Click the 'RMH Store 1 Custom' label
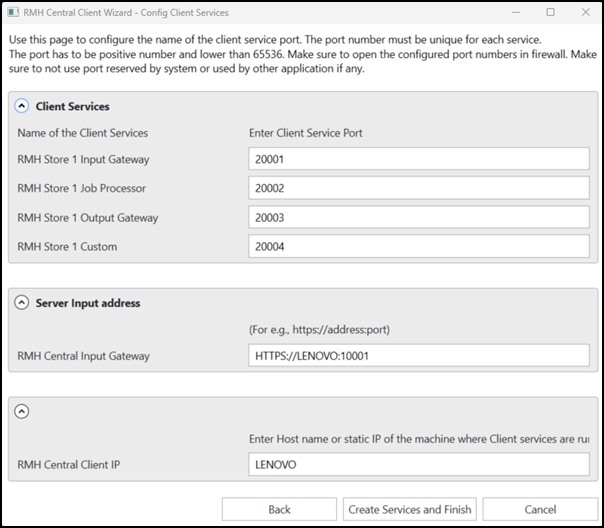 click(x=67, y=246)
